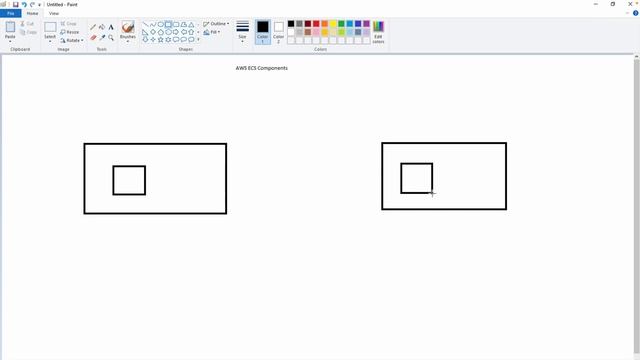Click the Crop command
Screen dimensions: 640x360
tap(69, 24)
